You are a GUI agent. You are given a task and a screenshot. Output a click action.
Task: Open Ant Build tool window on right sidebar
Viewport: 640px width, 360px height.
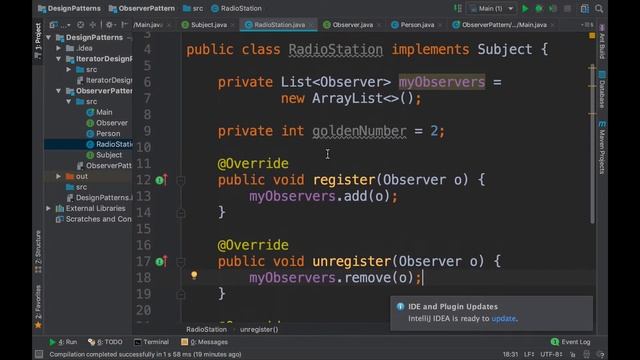click(602, 42)
